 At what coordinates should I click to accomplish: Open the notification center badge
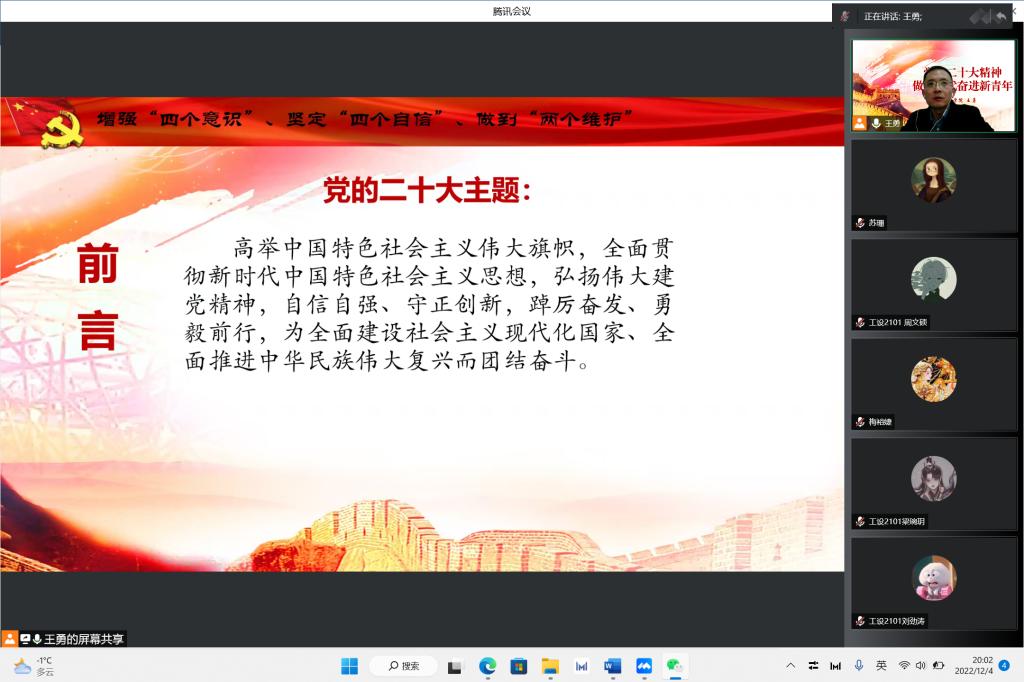pyautogui.click(x=1004, y=665)
